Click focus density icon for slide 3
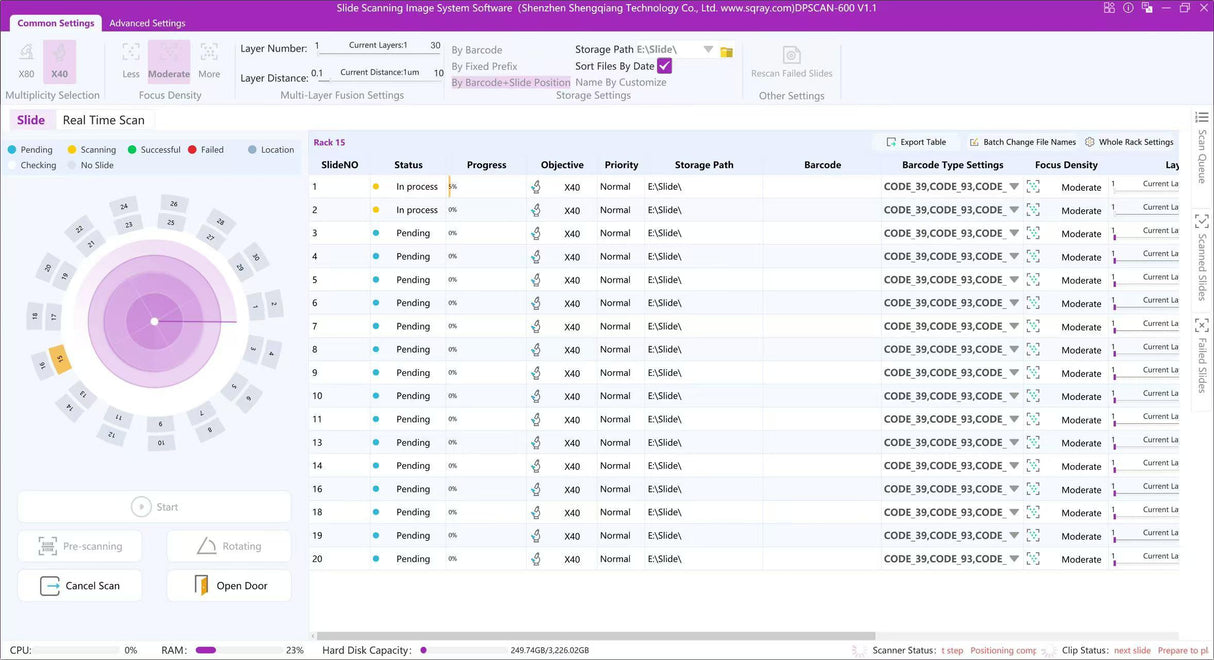This screenshot has height=660, width=1214. 1033,233
